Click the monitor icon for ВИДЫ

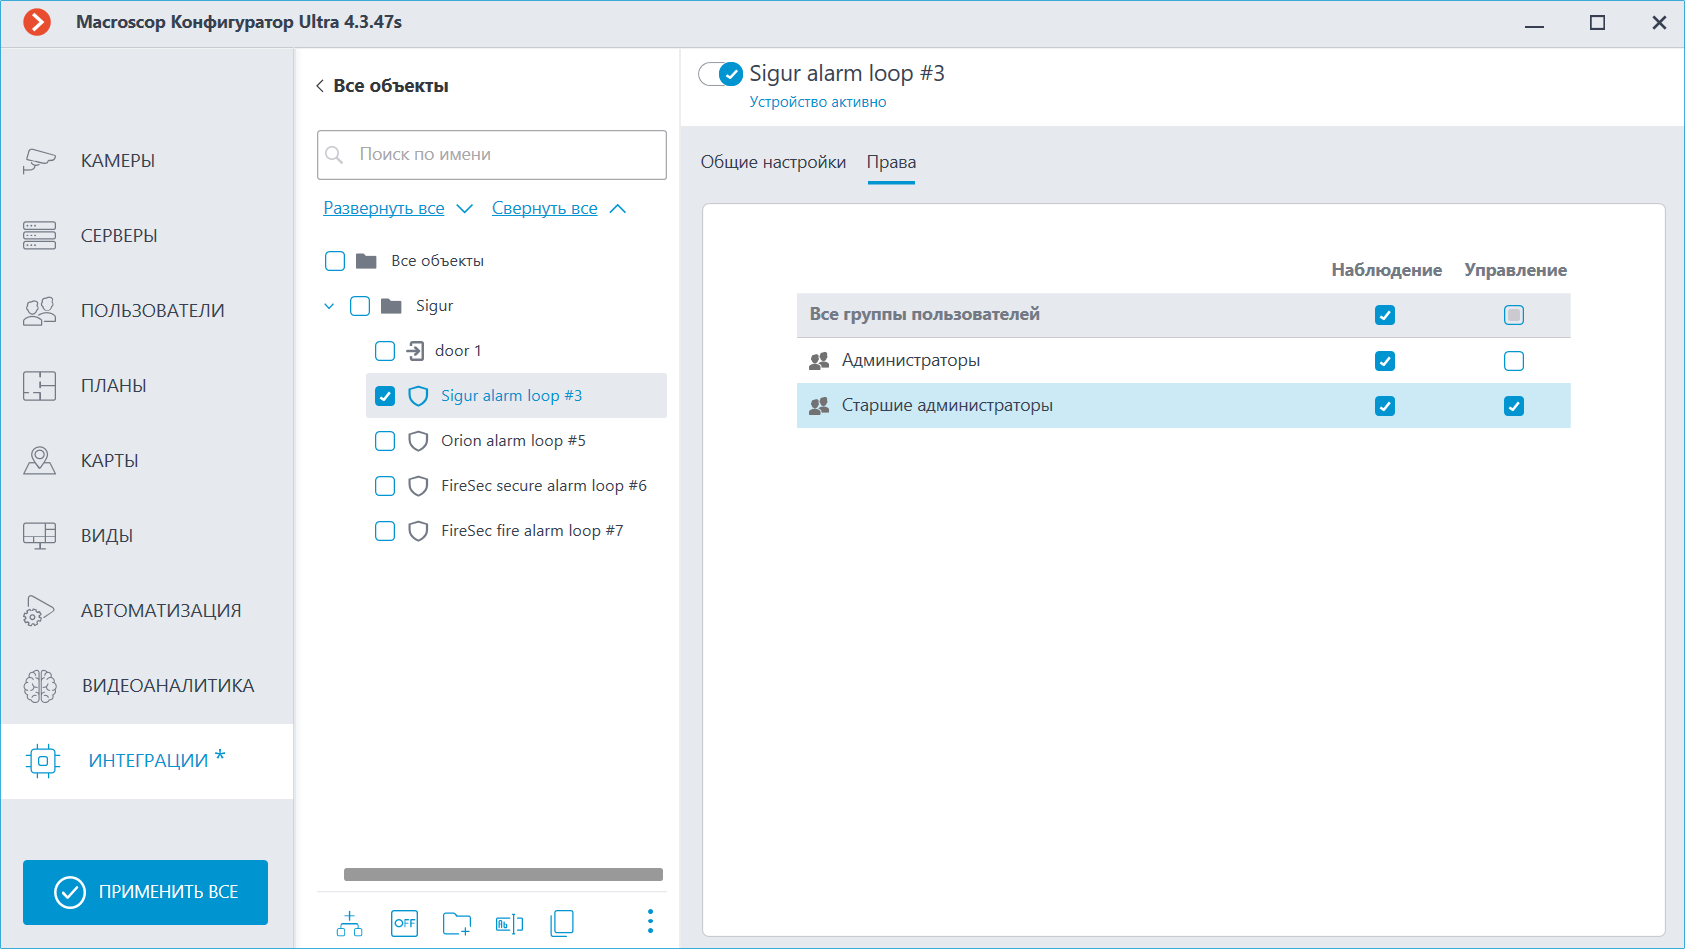40,536
